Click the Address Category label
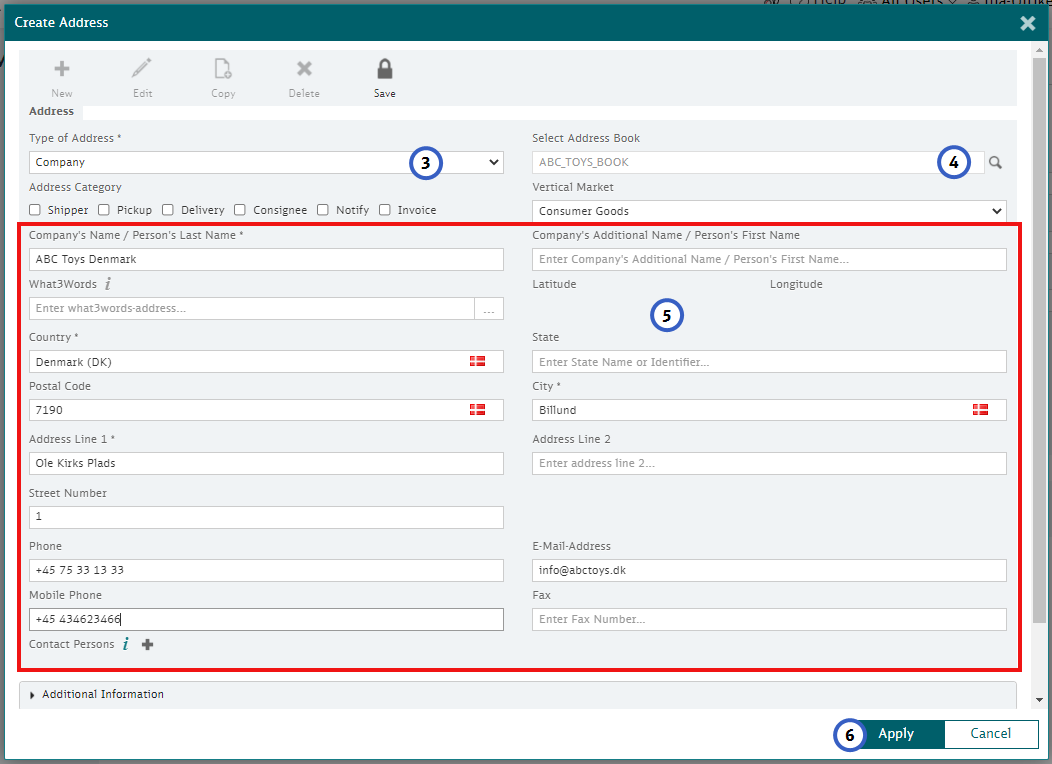1052x764 pixels. [75, 187]
